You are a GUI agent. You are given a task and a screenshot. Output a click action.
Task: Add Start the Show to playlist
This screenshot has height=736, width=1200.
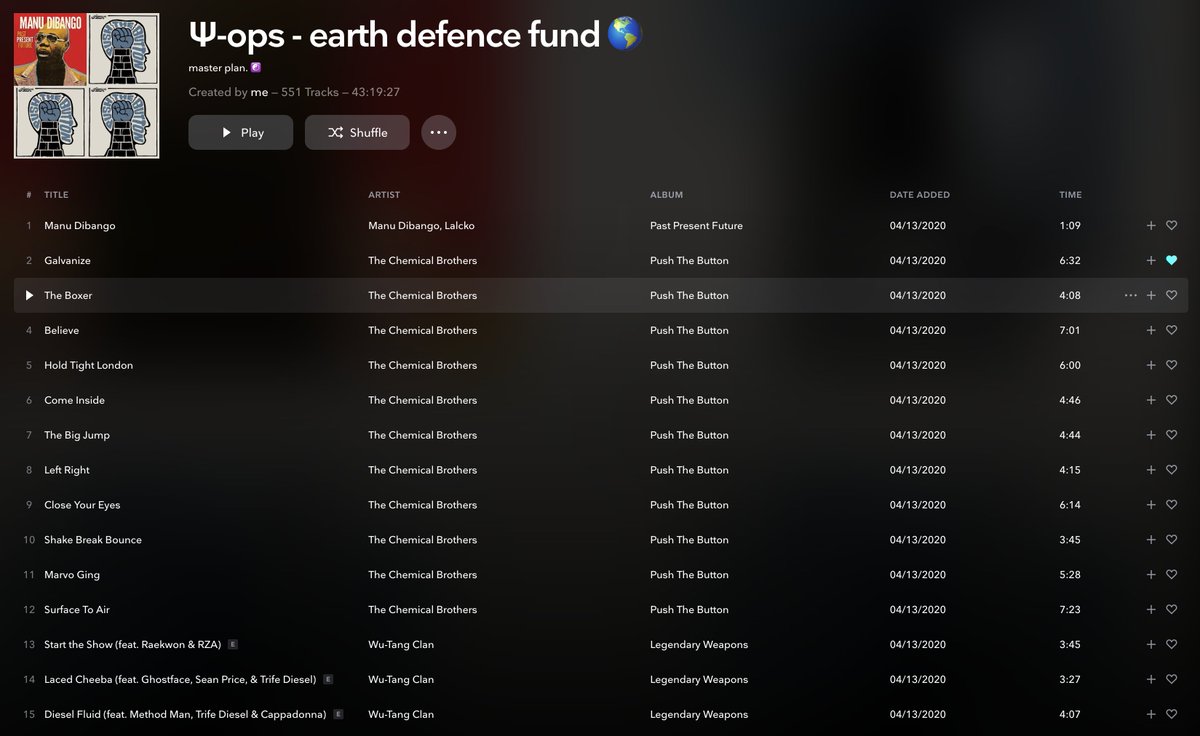1151,645
